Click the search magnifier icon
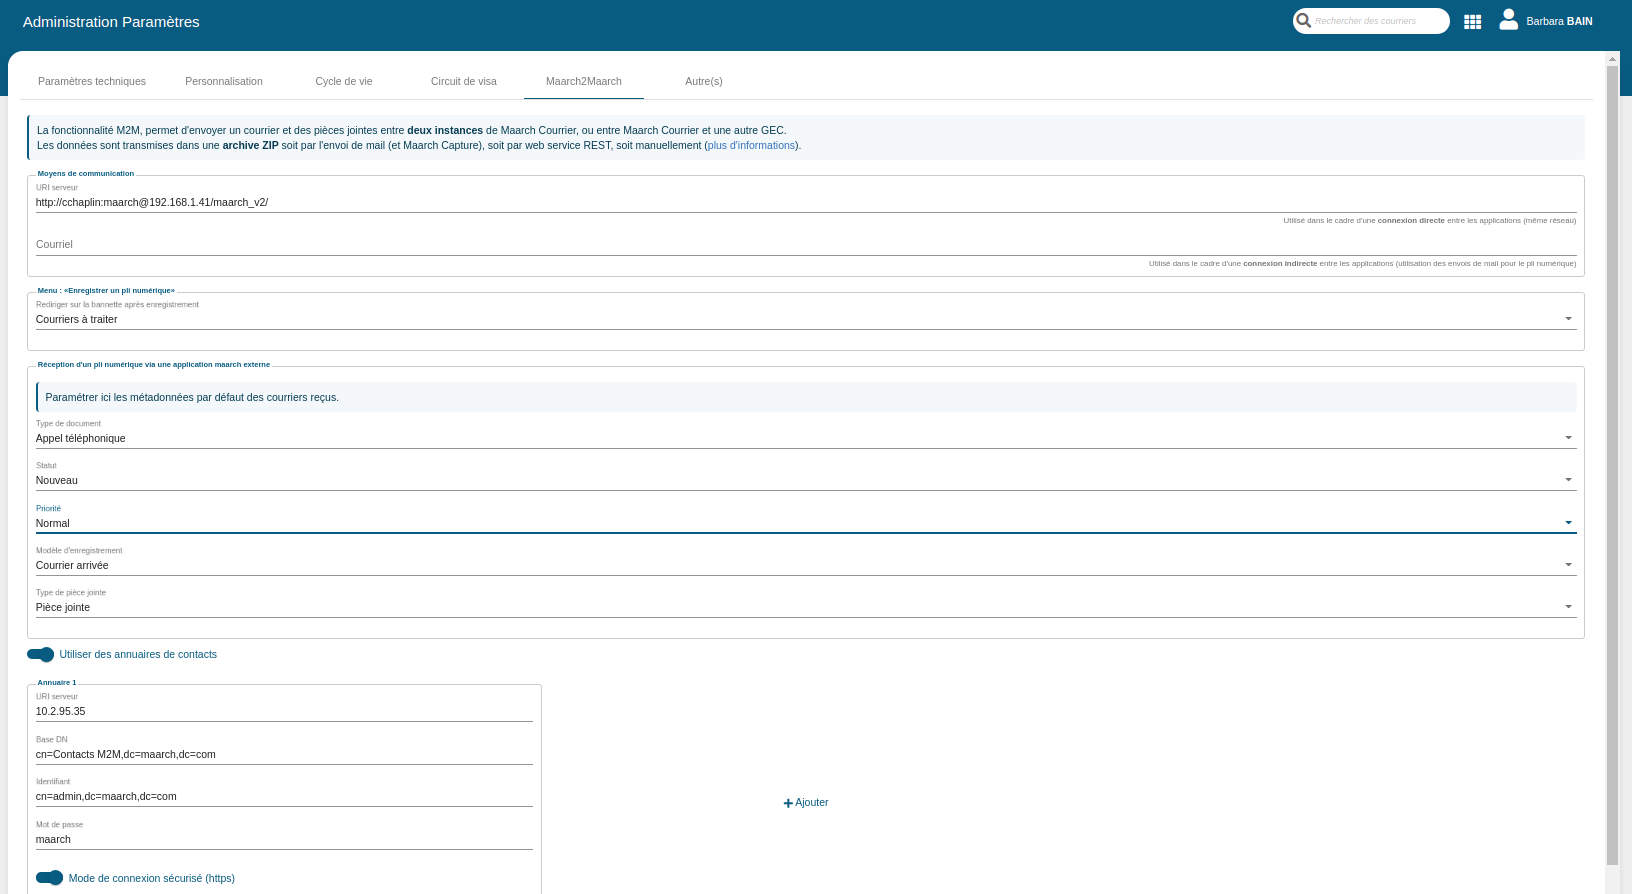 (1304, 20)
